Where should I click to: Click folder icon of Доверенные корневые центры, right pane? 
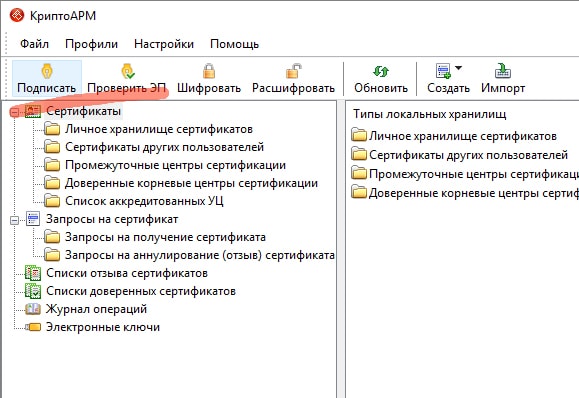pyautogui.click(x=359, y=192)
